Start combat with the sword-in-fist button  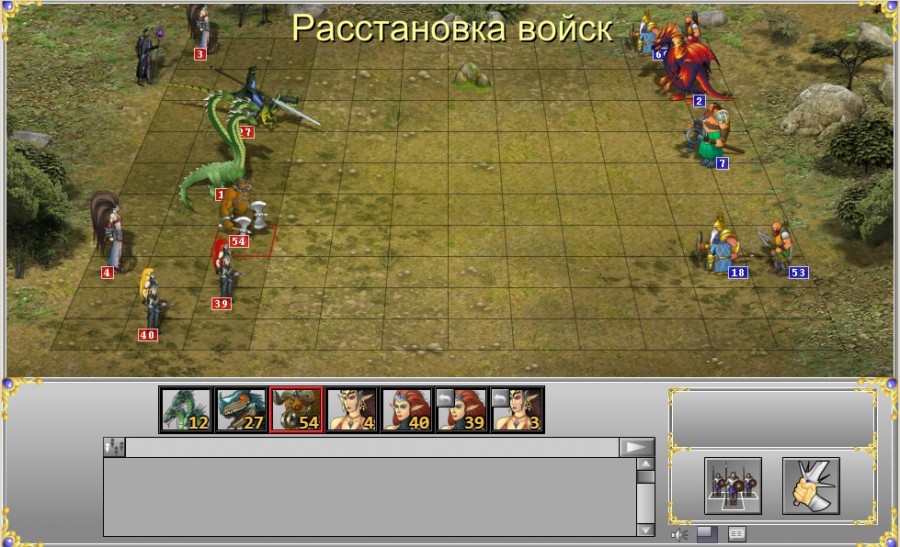811,486
